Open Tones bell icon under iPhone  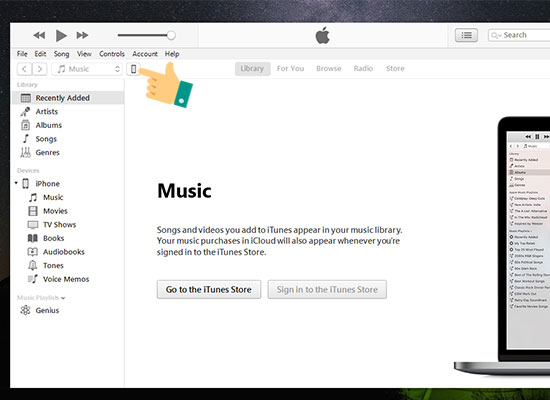coord(33,265)
